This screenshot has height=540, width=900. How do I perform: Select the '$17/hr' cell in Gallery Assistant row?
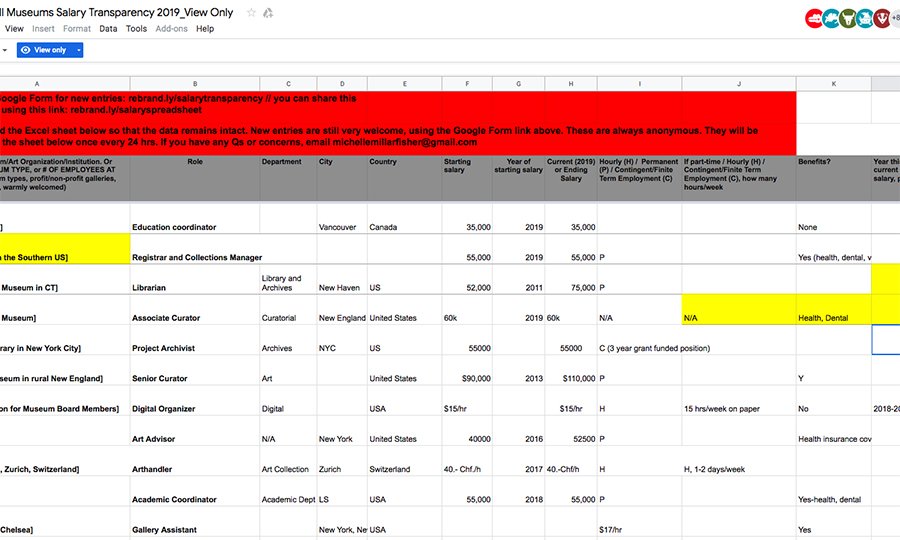(639, 522)
